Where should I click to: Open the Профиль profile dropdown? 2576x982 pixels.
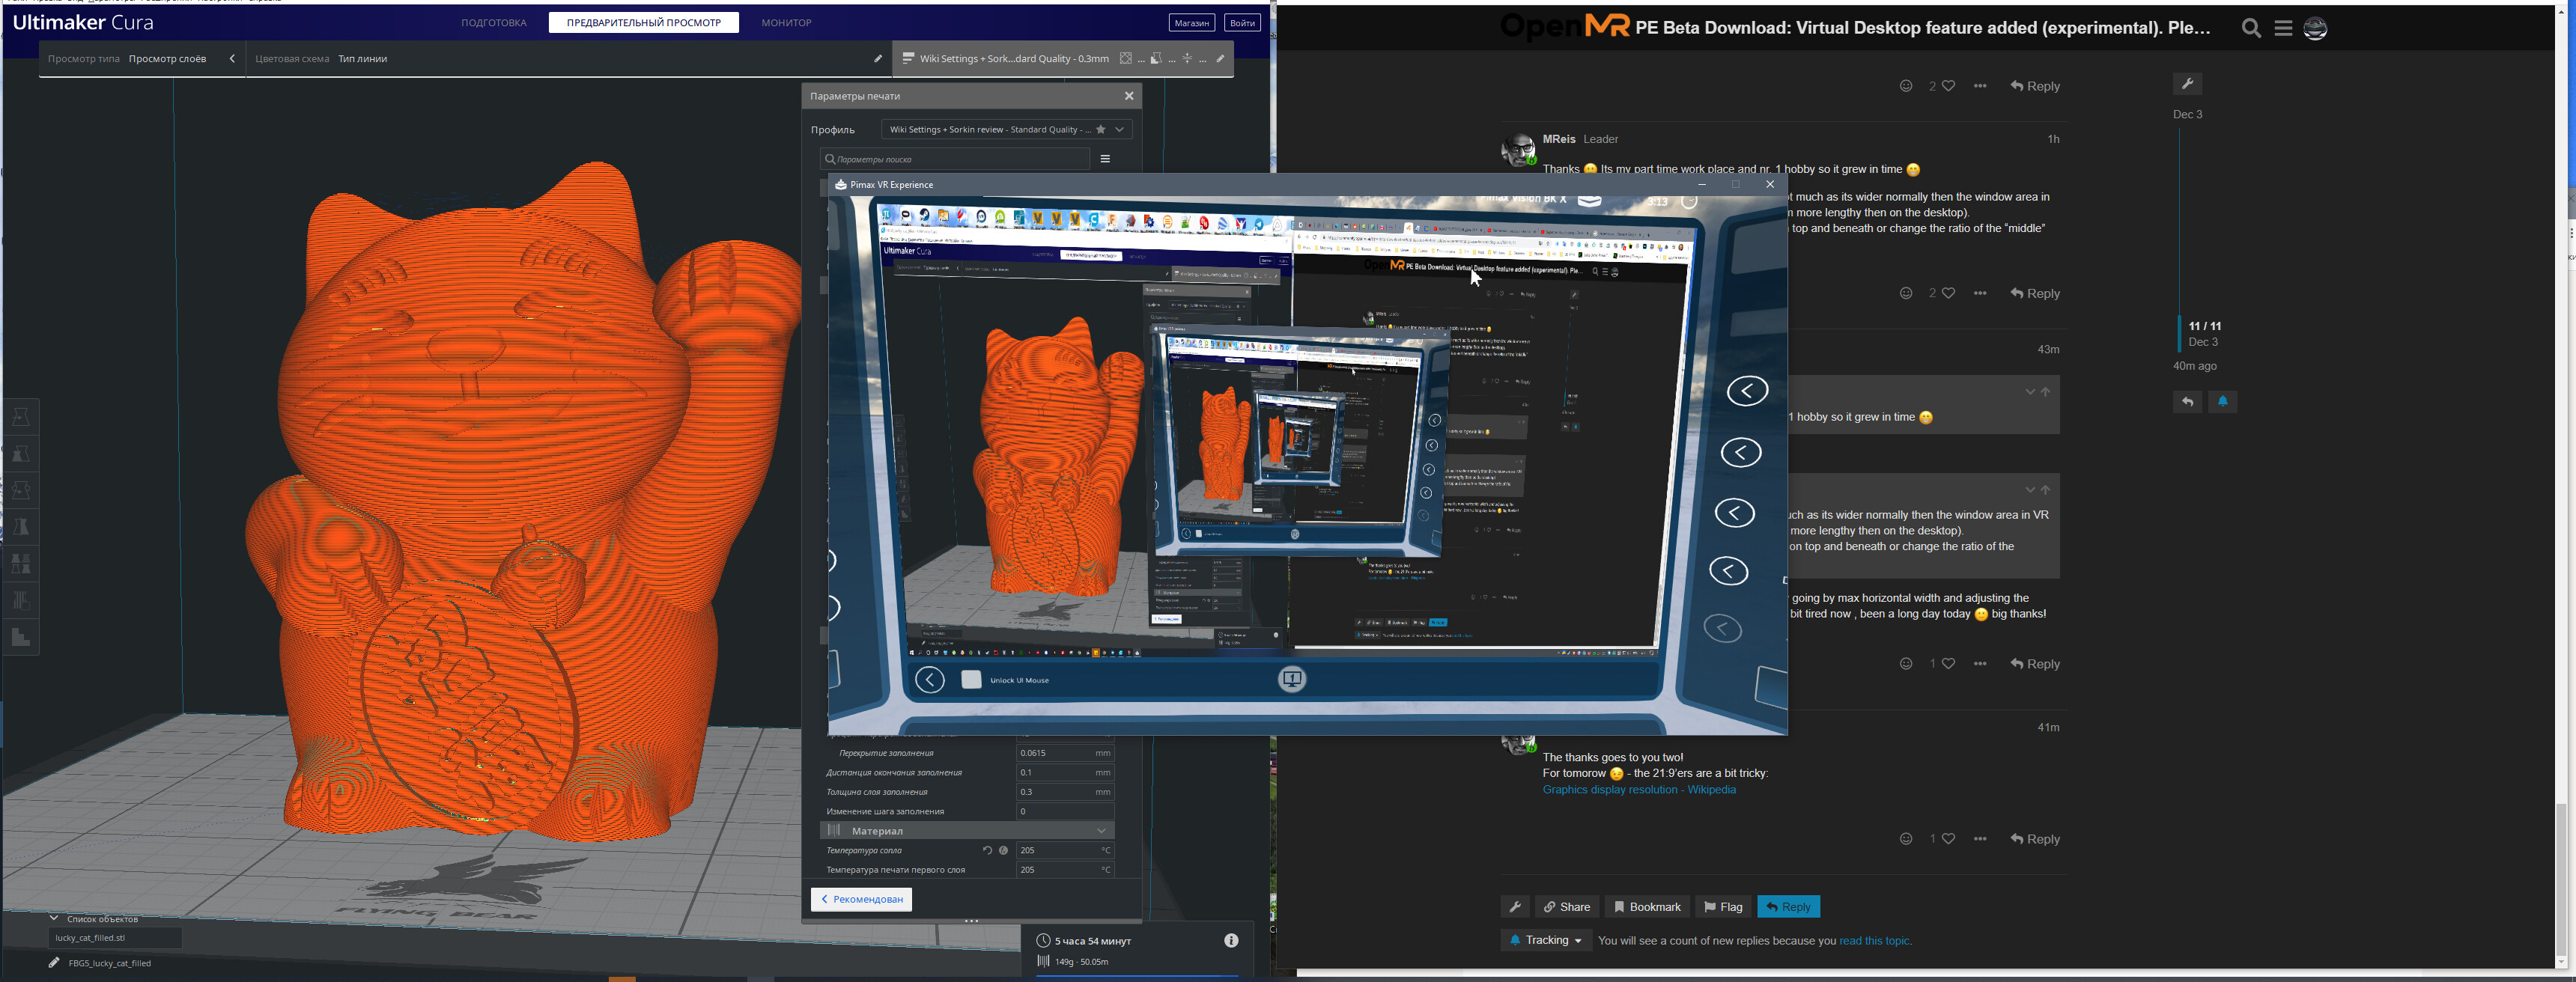[1006, 129]
